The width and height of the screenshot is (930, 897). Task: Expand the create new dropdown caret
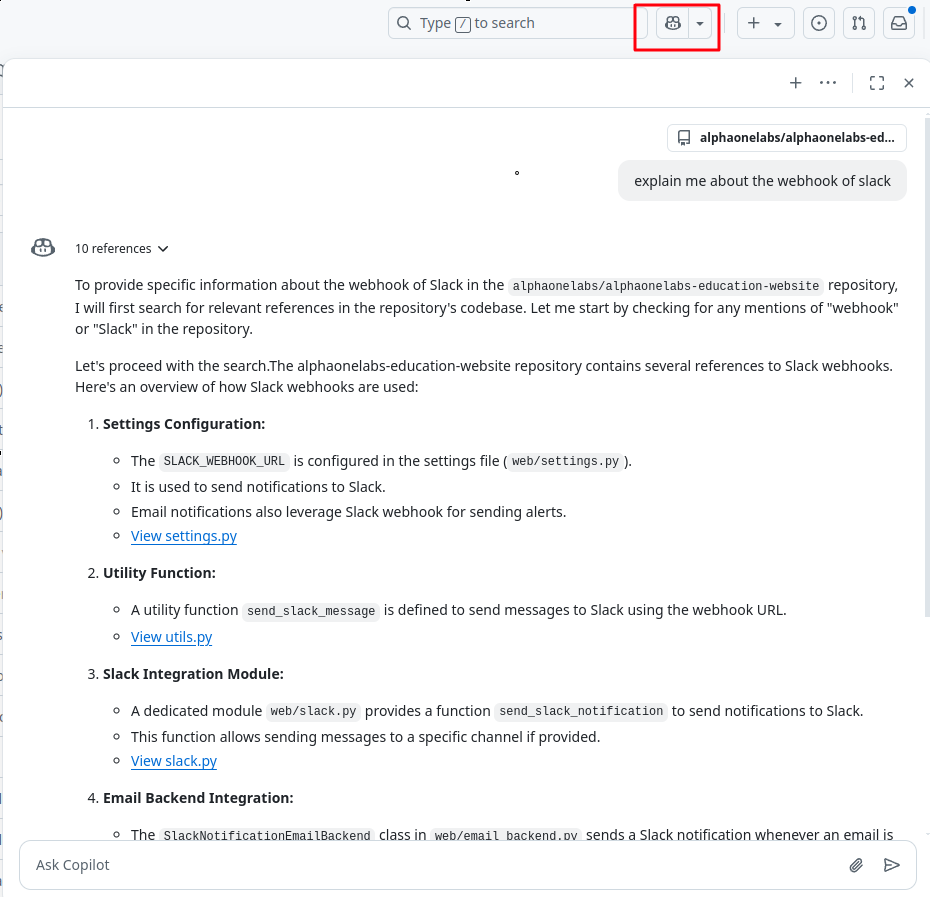tap(778, 24)
